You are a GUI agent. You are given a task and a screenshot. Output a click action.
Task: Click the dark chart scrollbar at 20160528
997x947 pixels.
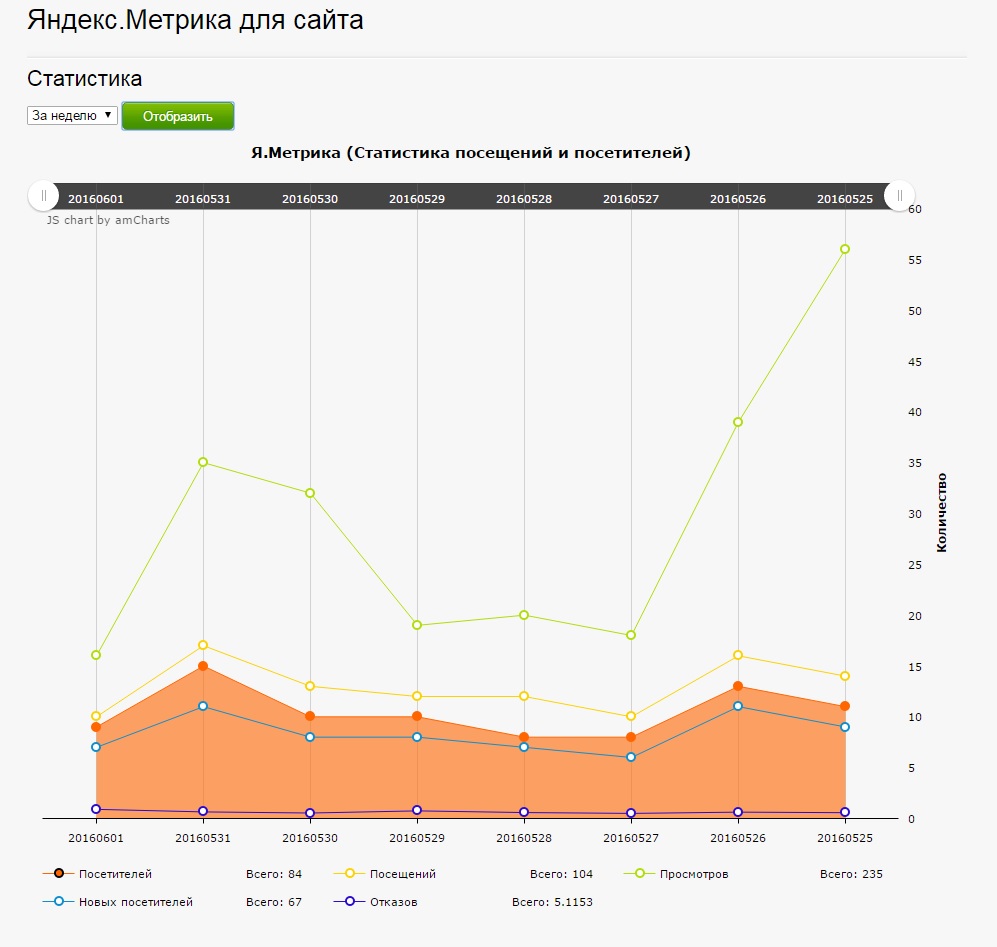[x=524, y=198]
